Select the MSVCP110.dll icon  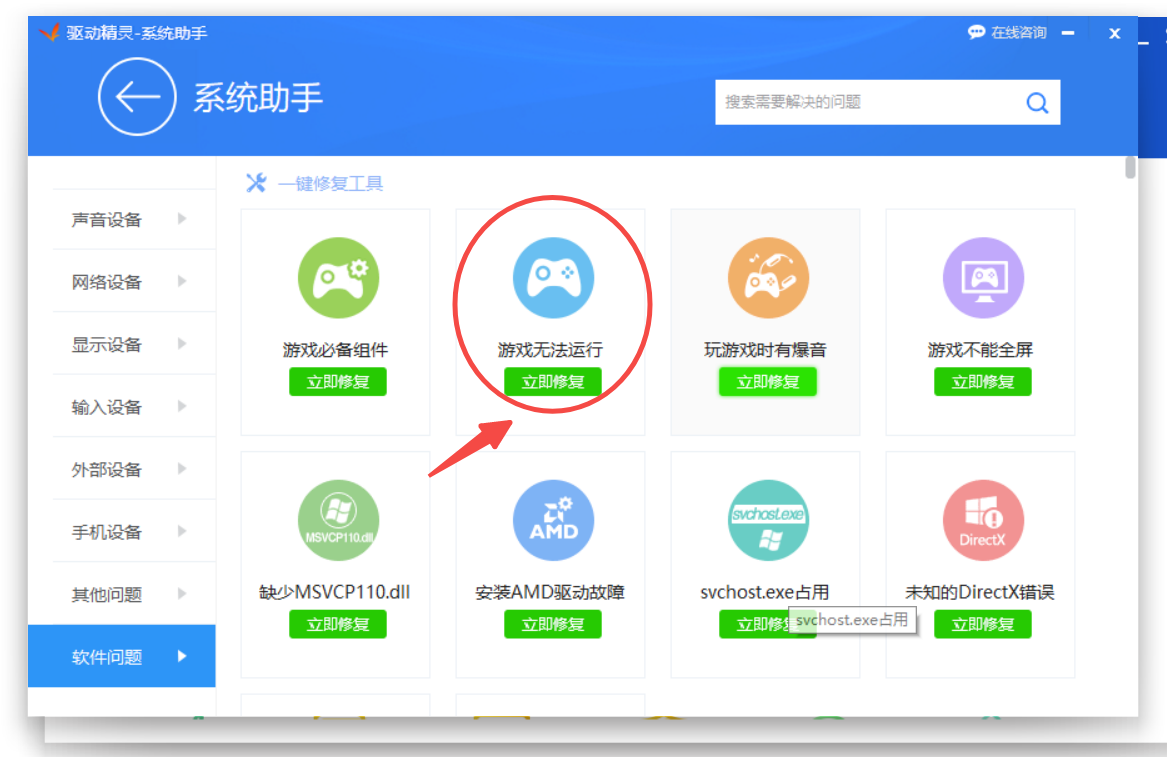pyautogui.click(x=338, y=520)
